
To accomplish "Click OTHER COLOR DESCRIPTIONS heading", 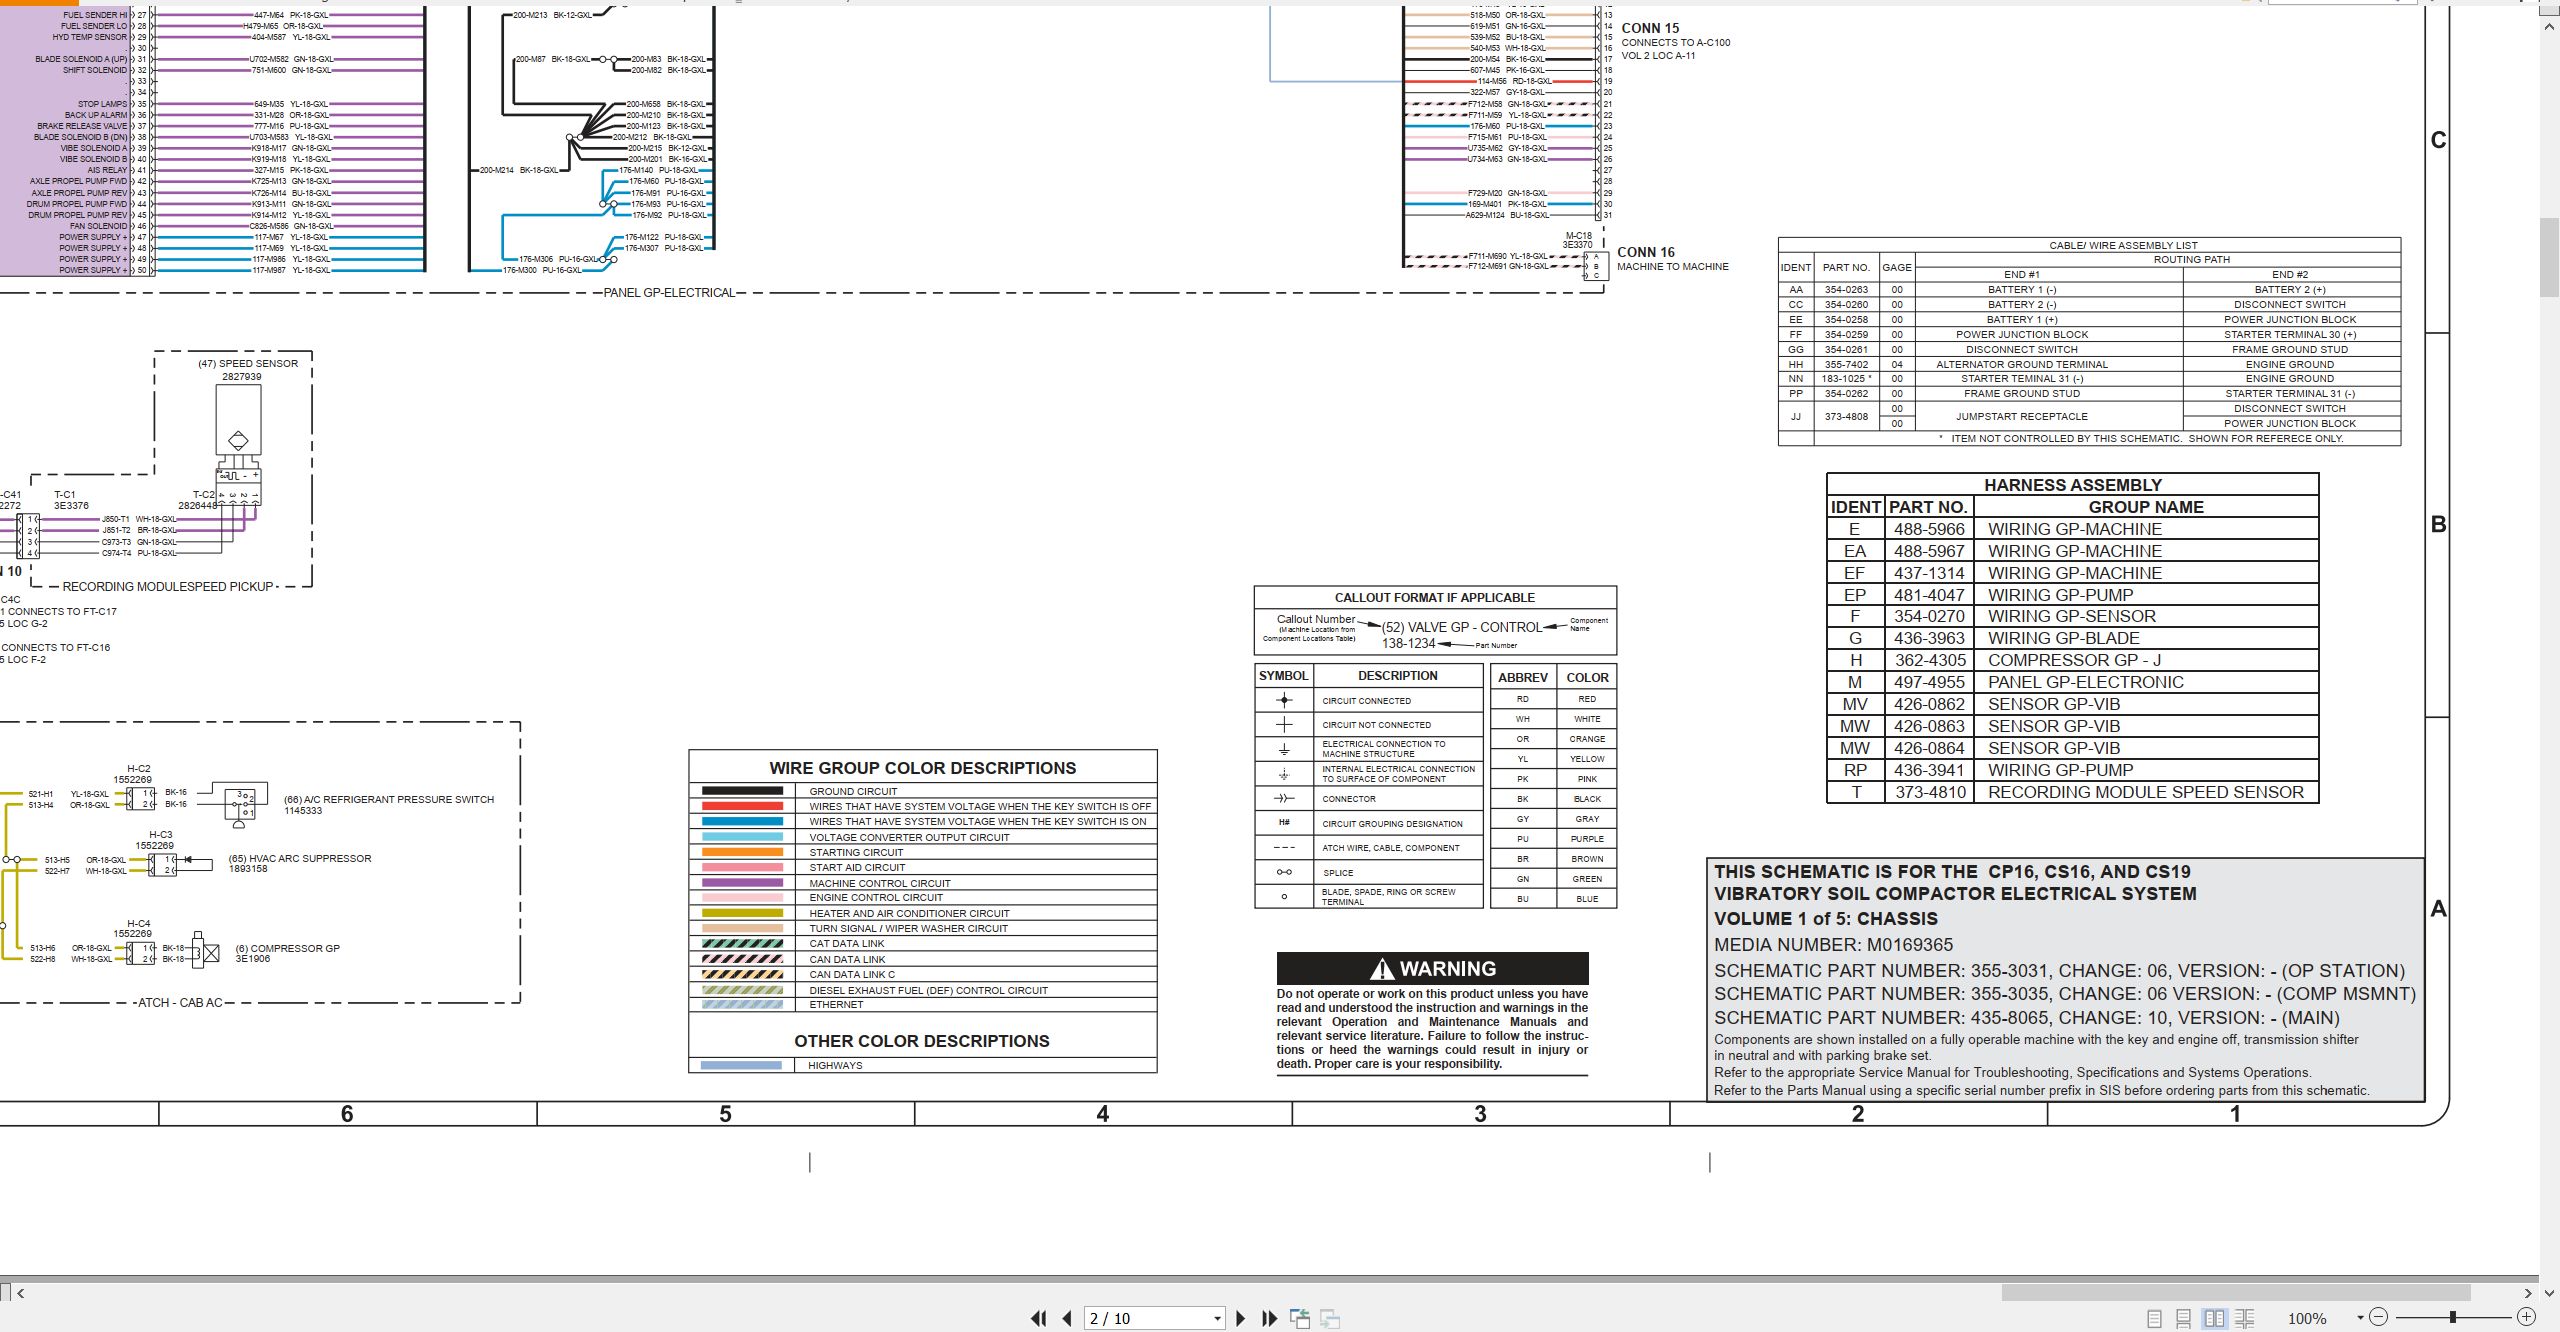I will tap(921, 1041).
